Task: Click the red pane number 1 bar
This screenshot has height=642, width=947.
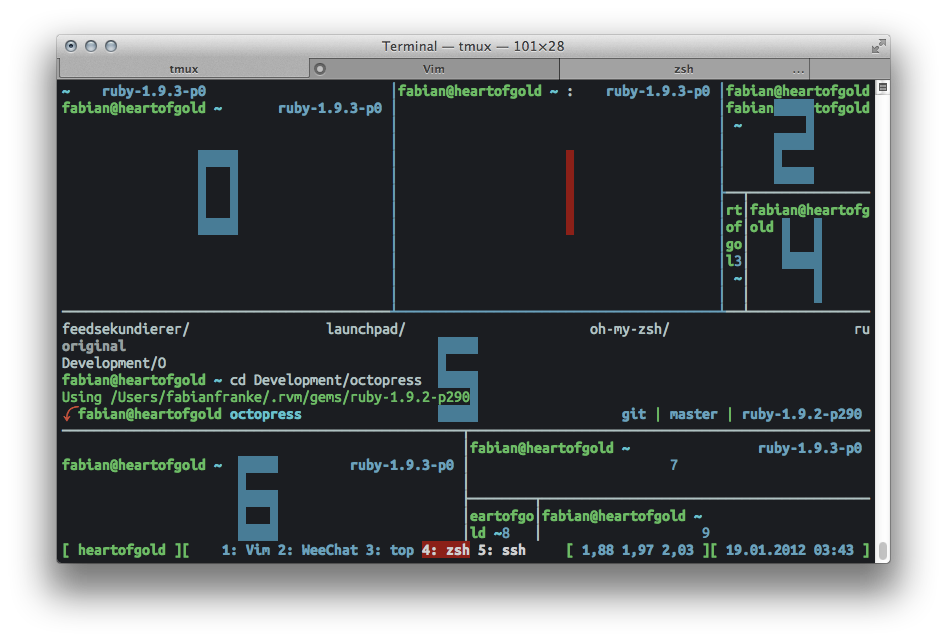Action: [x=570, y=193]
